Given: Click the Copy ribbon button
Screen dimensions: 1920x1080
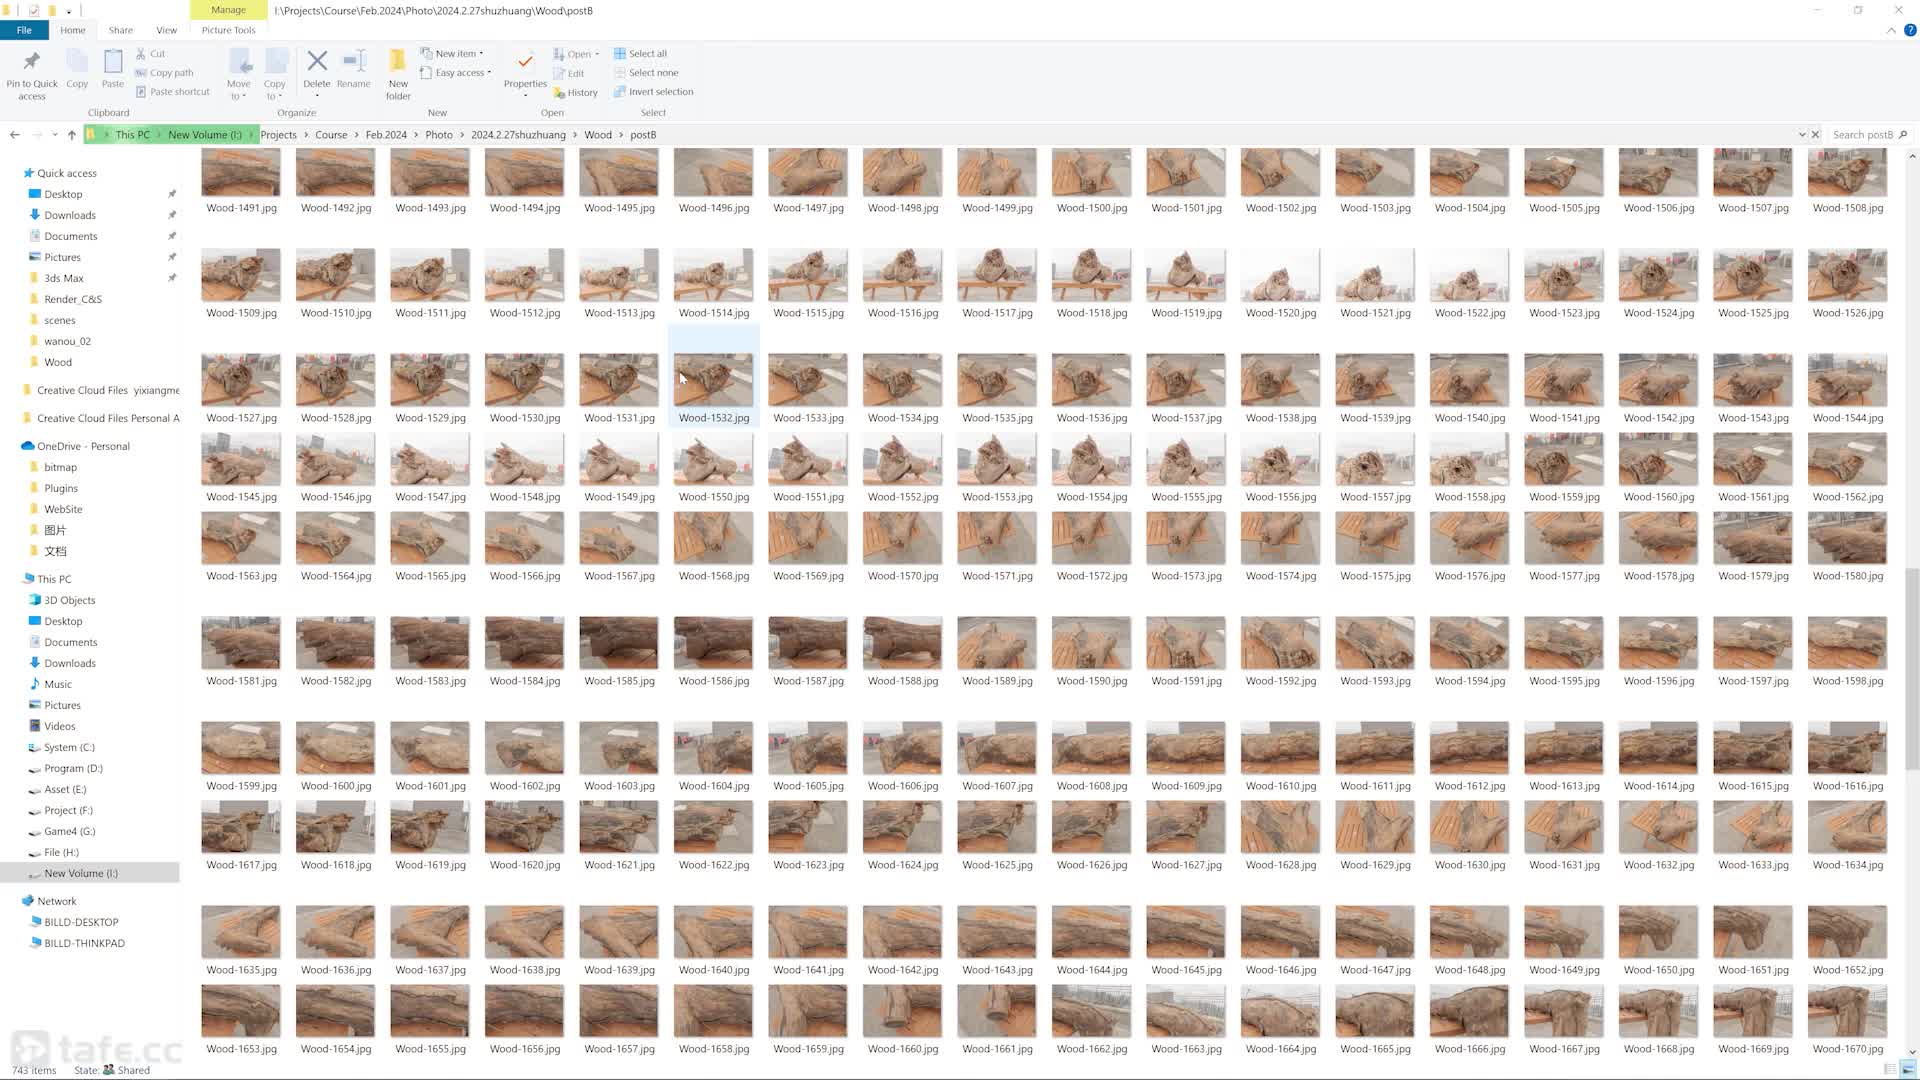Looking at the screenshot, I should click(x=77, y=70).
